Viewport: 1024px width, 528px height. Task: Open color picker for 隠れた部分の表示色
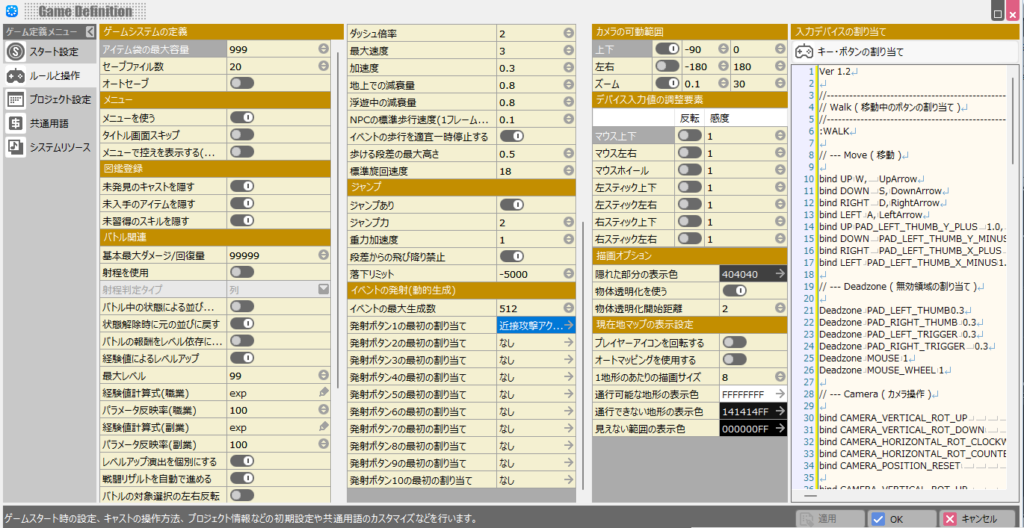779,272
